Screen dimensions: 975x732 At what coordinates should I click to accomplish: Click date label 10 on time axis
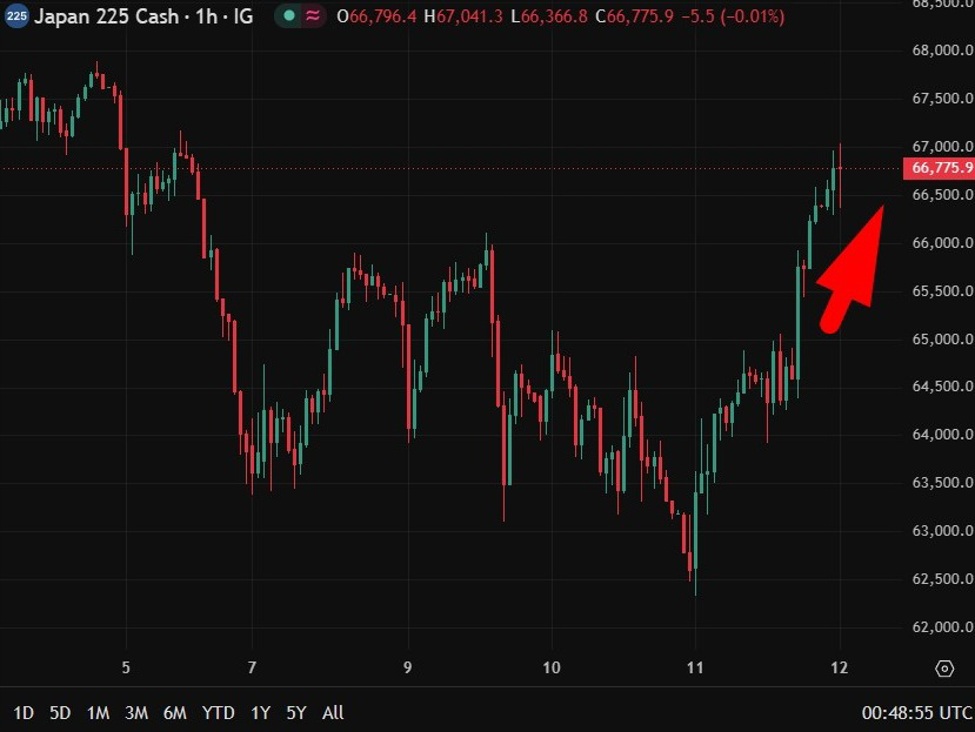coord(552,668)
